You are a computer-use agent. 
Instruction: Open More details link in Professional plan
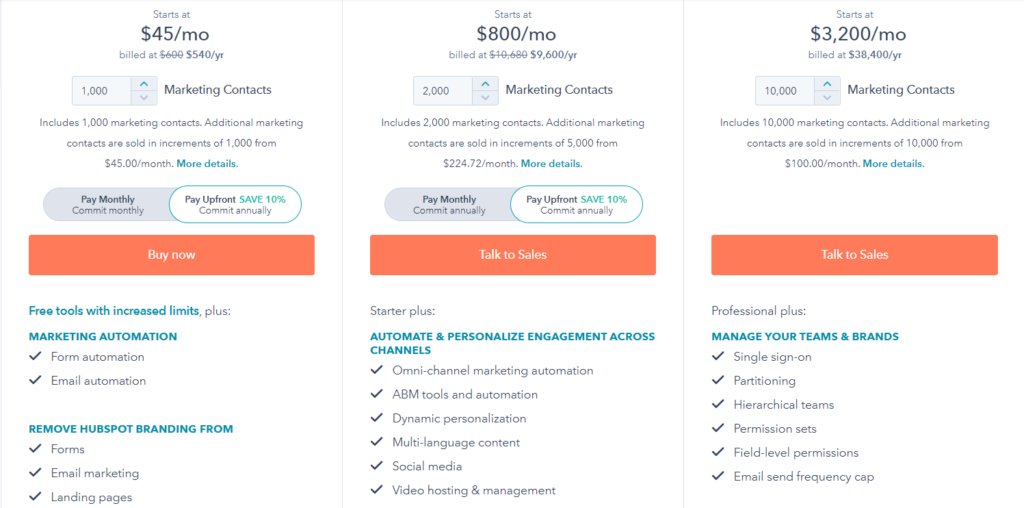click(551, 164)
